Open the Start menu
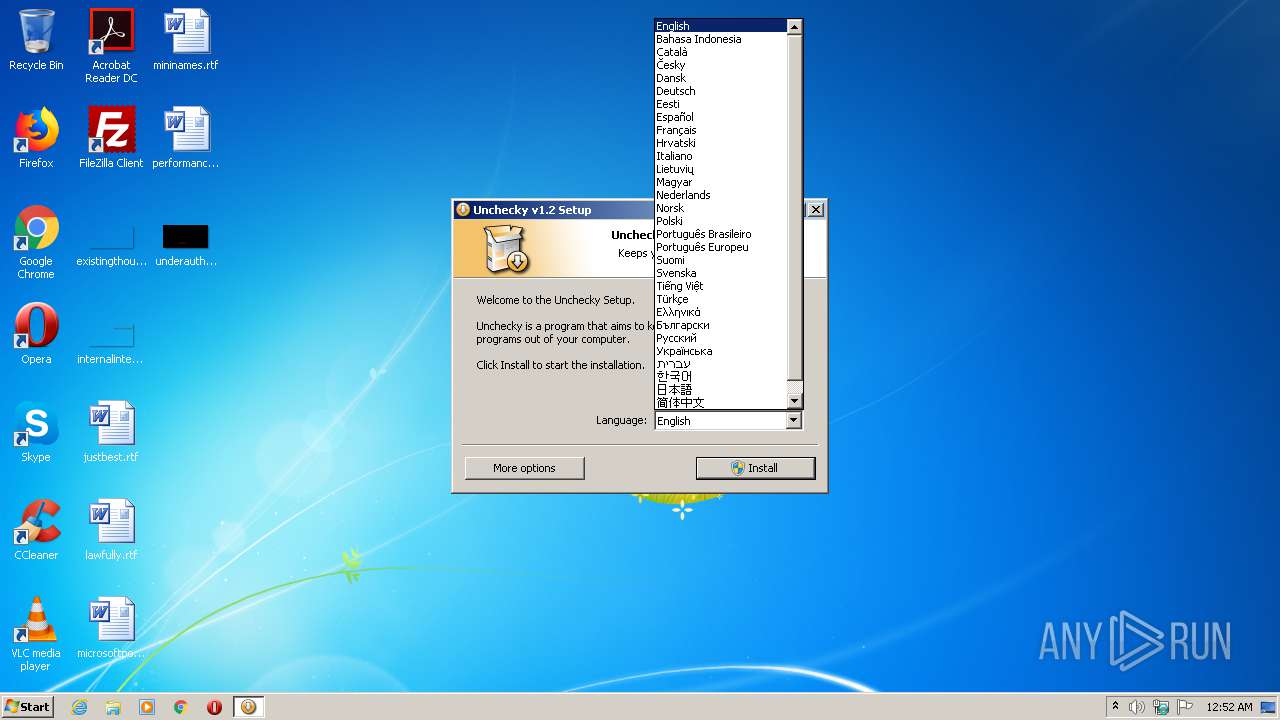Image resolution: width=1280 pixels, height=720 pixels. 27,707
